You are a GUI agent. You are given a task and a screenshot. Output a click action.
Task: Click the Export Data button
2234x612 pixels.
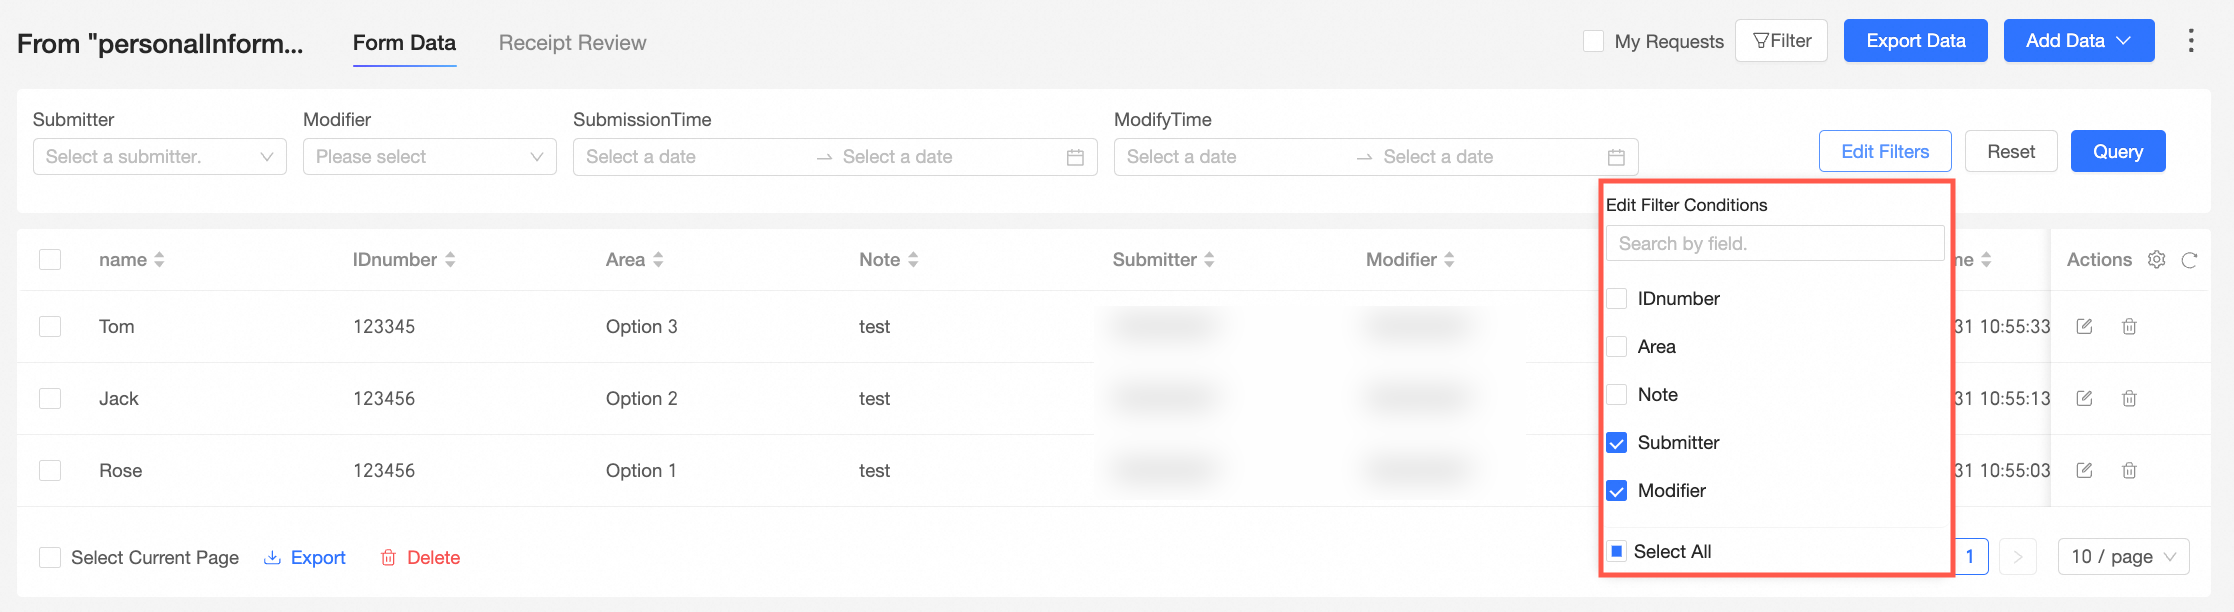coord(1915,41)
